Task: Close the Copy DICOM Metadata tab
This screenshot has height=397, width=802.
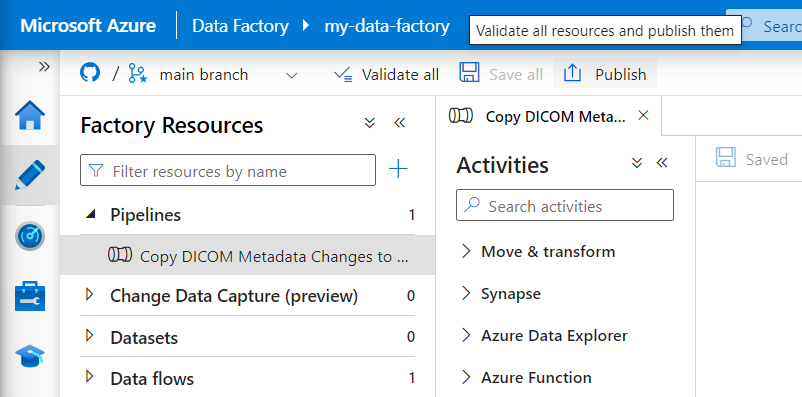Action: pos(643,116)
